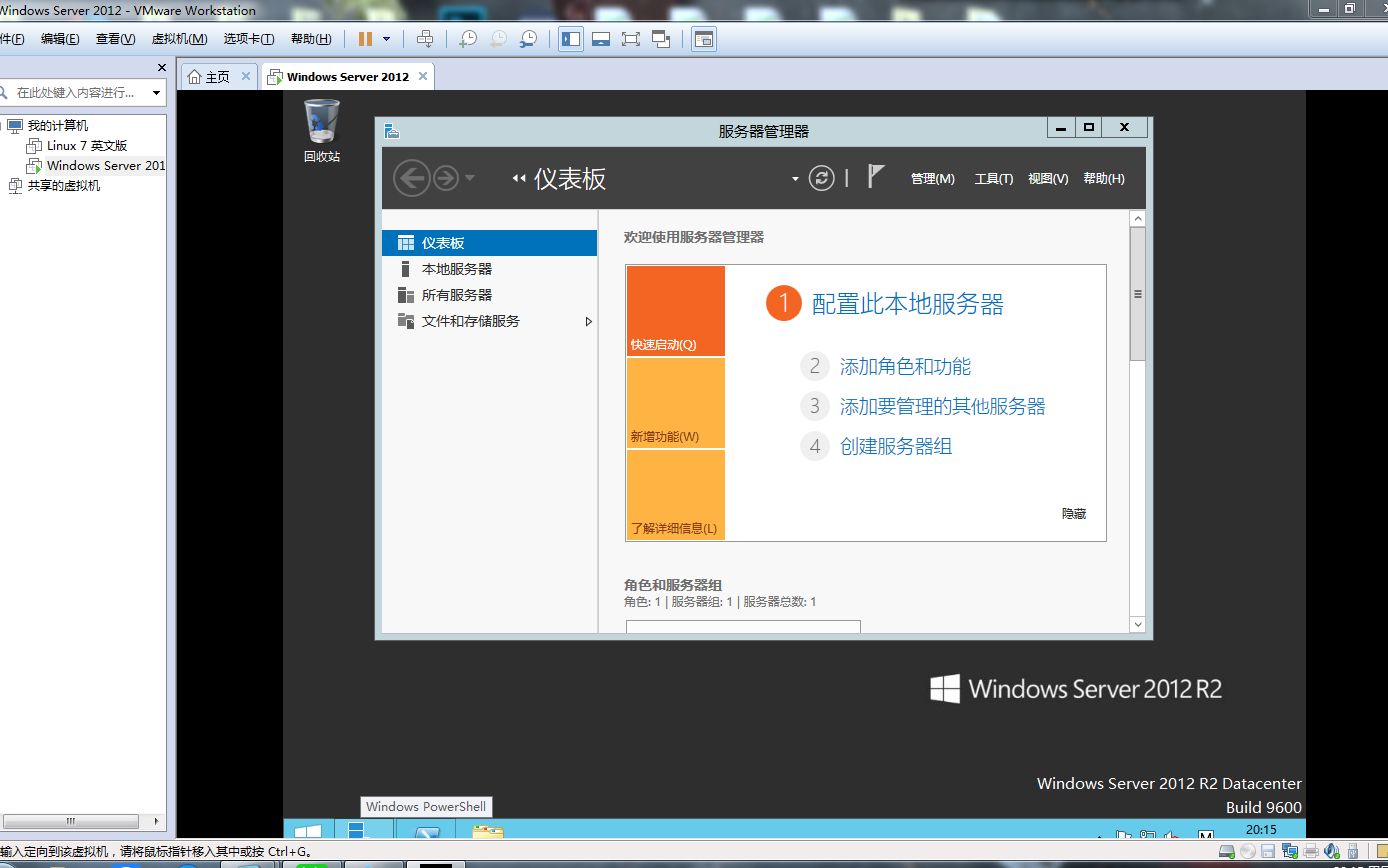Image resolution: width=1388 pixels, height=868 pixels.
Task: Click the notifications flag icon
Action: 875,177
